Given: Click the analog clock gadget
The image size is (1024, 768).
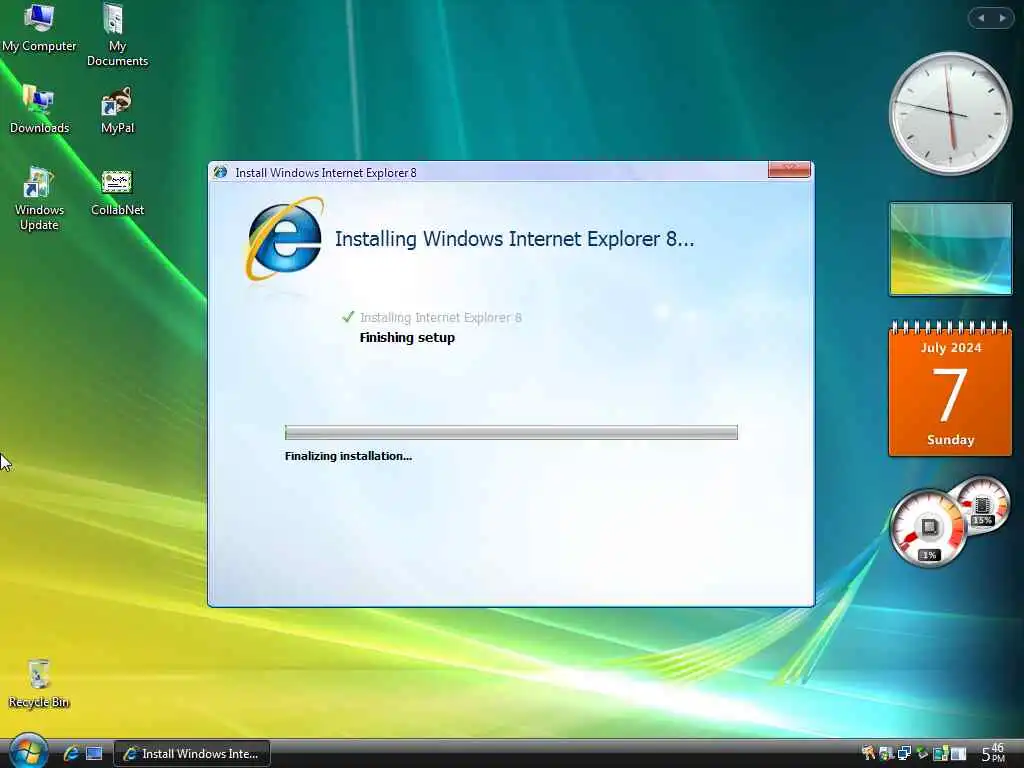Looking at the screenshot, I should point(950,113).
